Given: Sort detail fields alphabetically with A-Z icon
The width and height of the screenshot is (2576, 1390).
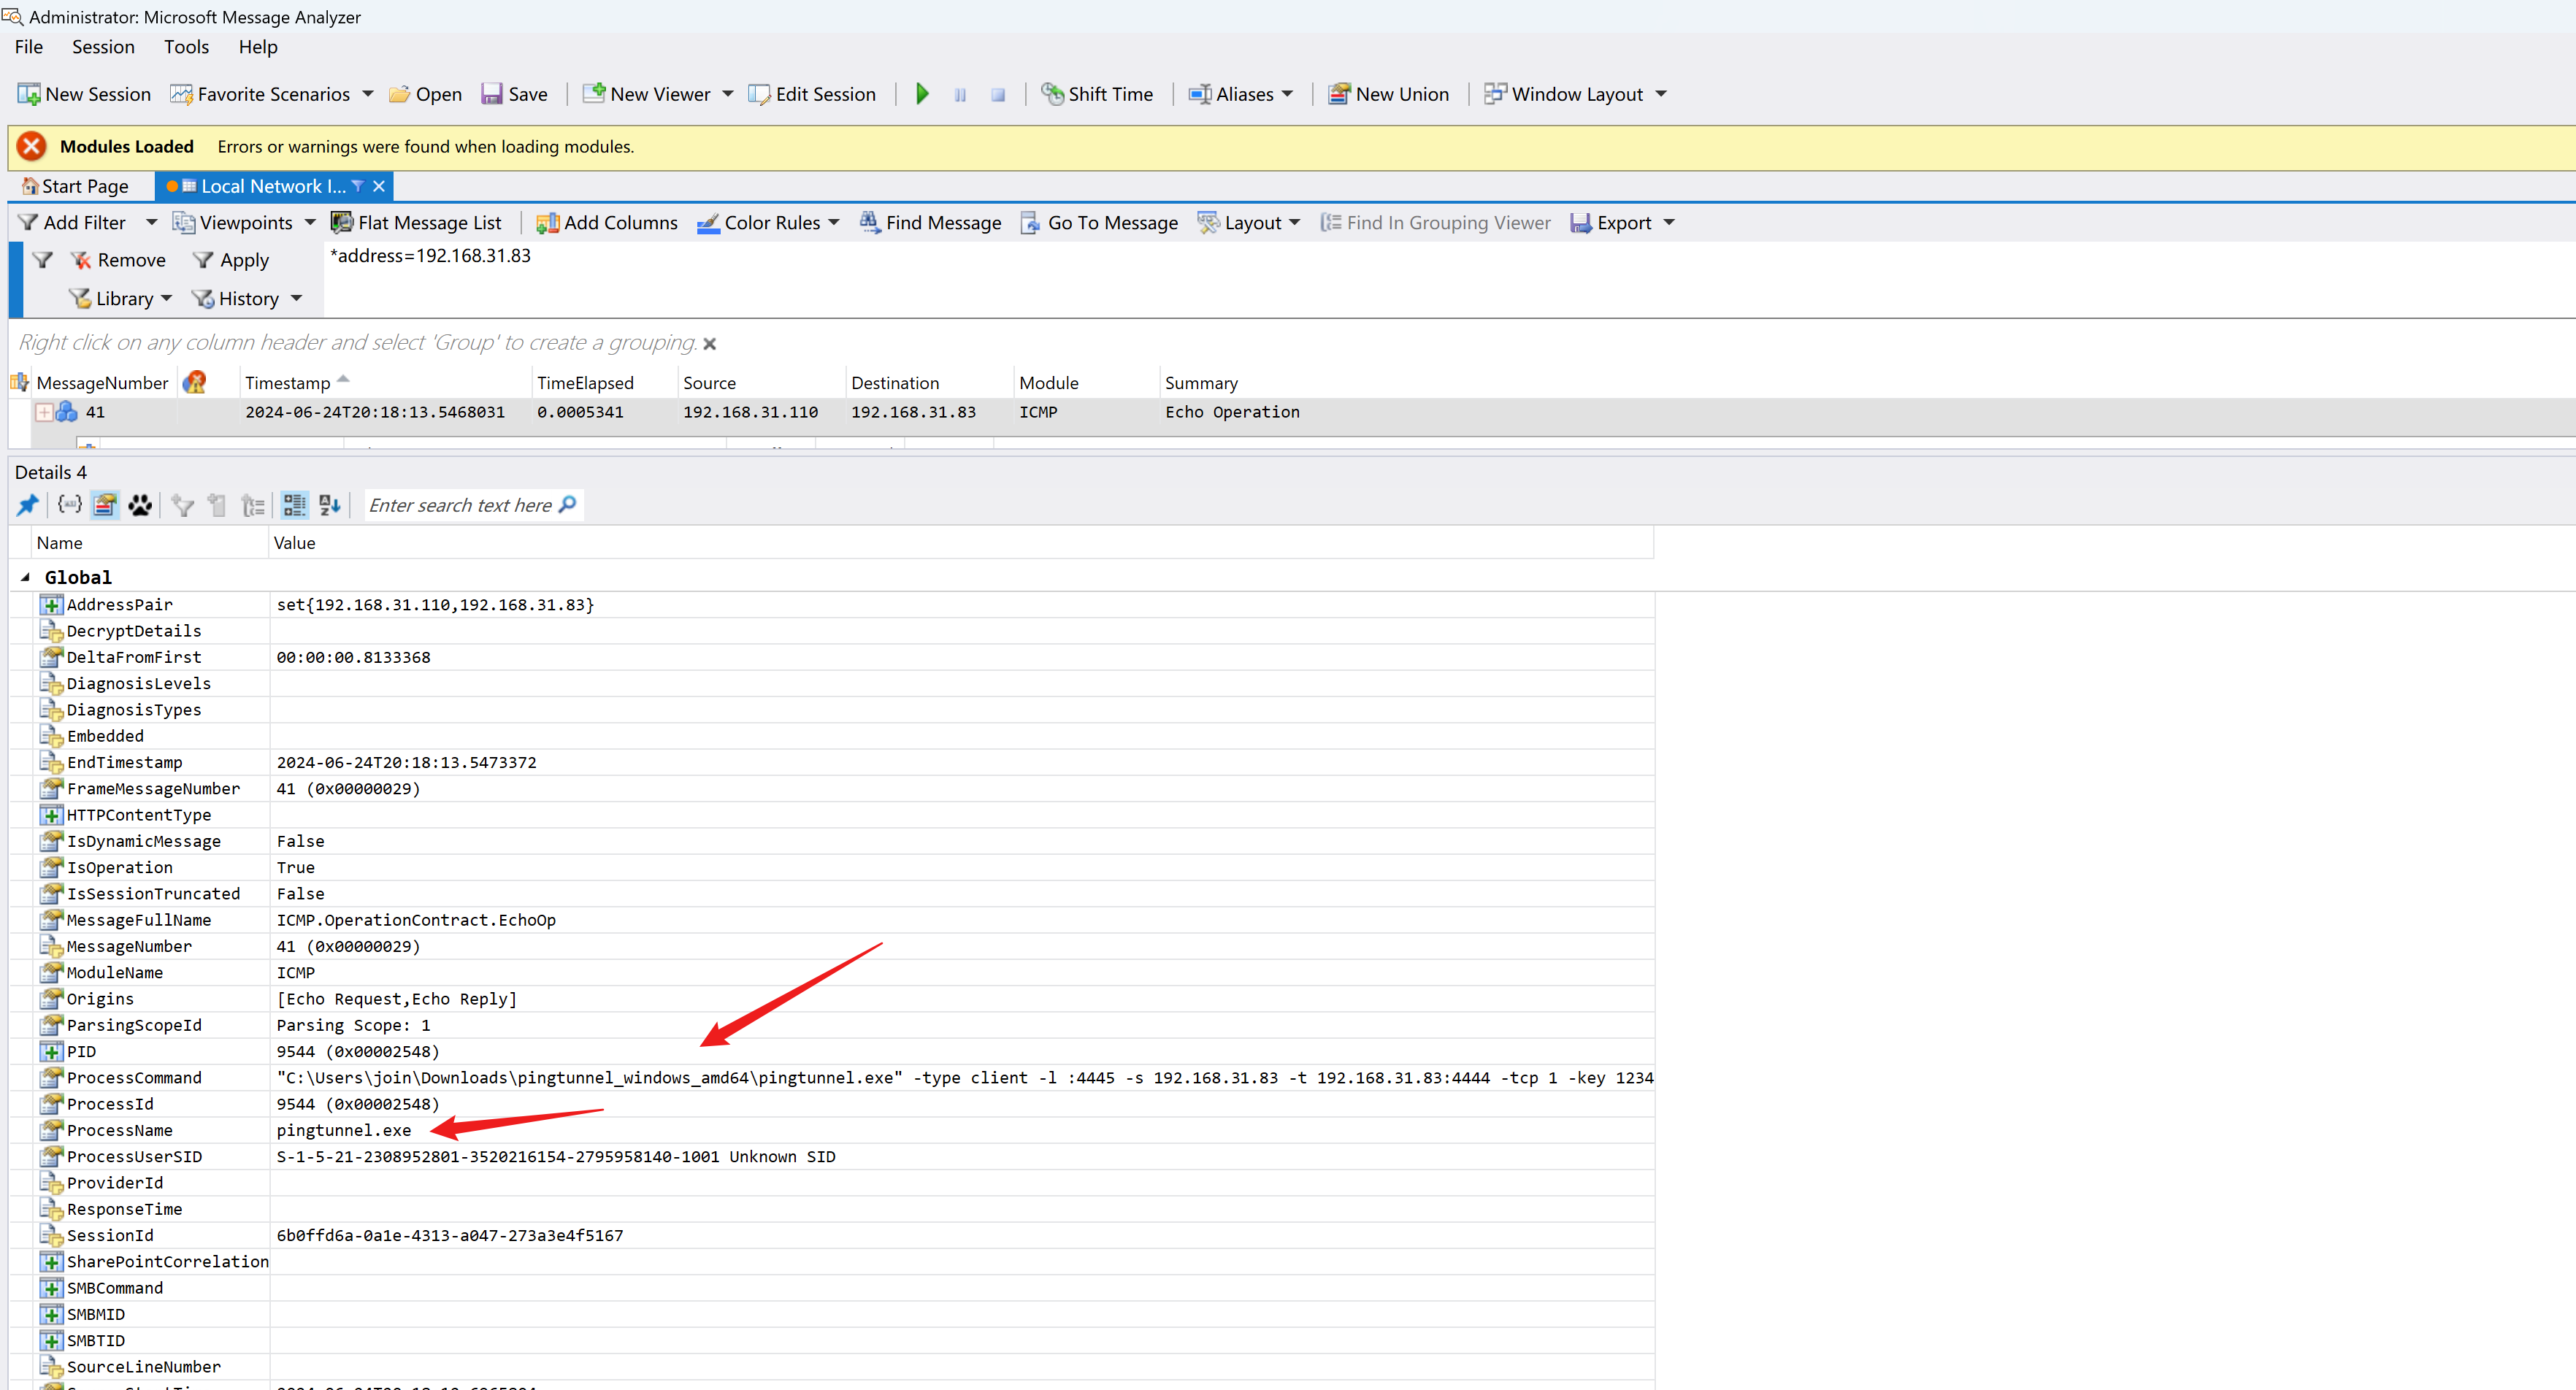Looking at the screenshot, I should [x=330, y=505].
